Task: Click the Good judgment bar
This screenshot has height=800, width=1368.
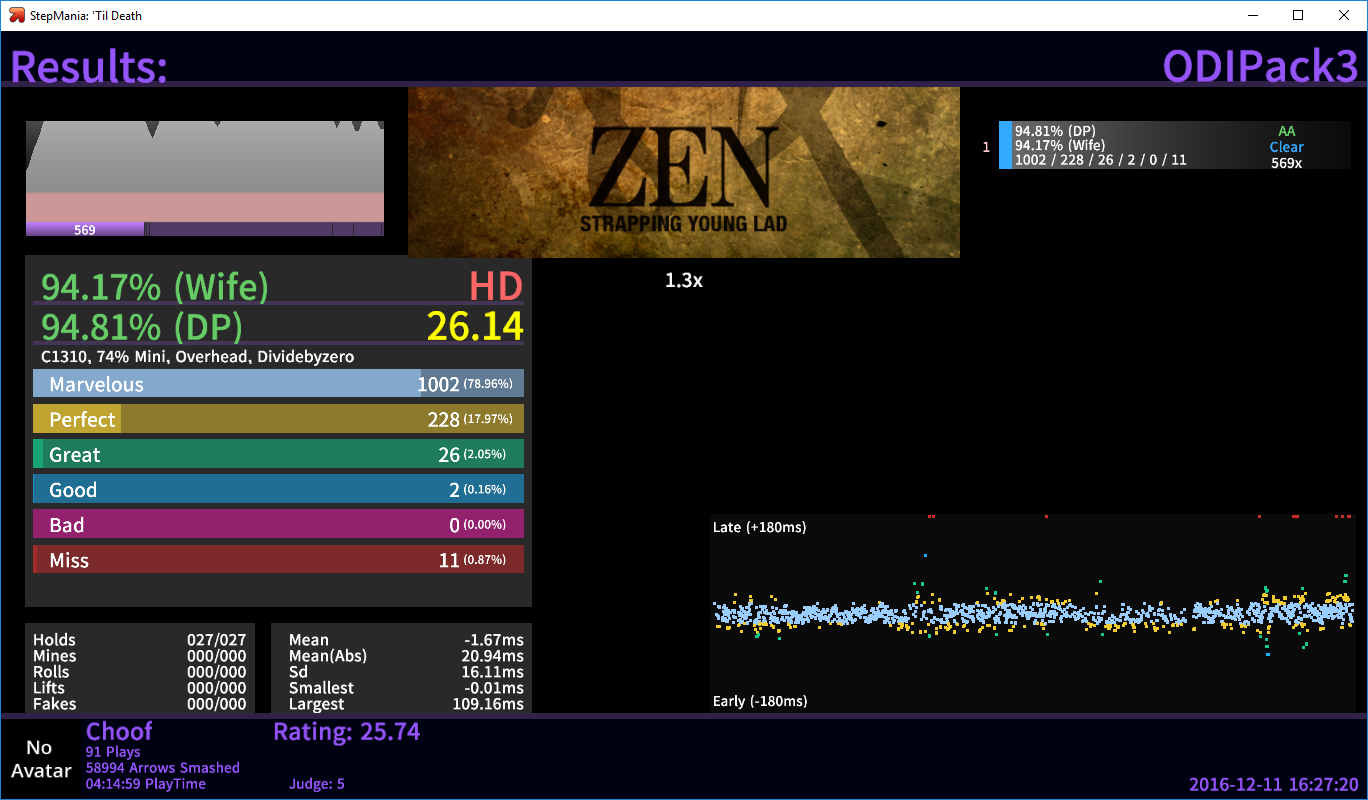Action: 278,489
